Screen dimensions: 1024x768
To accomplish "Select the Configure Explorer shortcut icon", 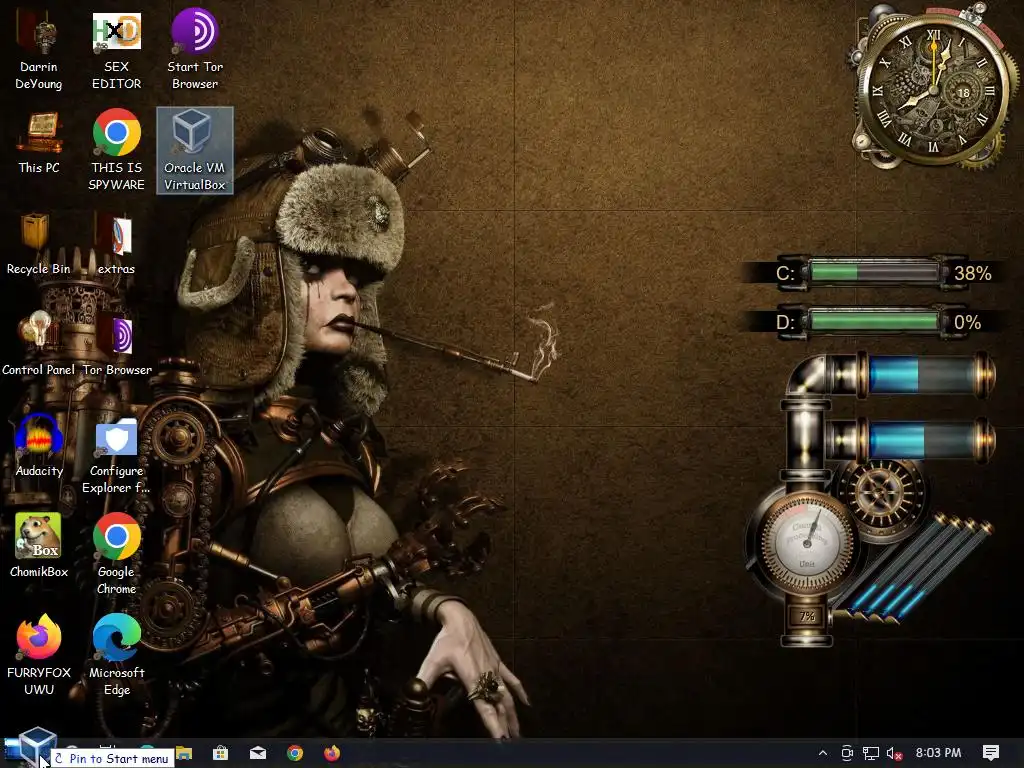I will pyautogui.click(x=116, y=455).
